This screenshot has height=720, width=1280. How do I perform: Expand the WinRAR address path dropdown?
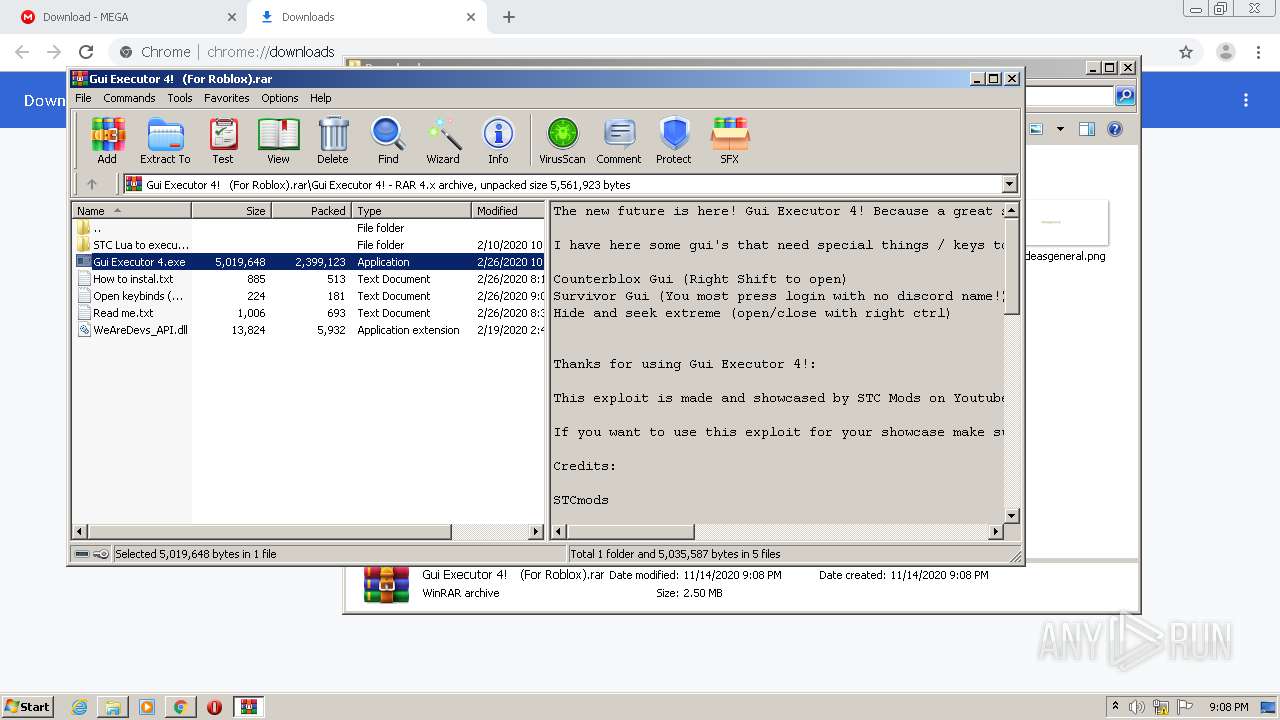[x=1009, y=184]
